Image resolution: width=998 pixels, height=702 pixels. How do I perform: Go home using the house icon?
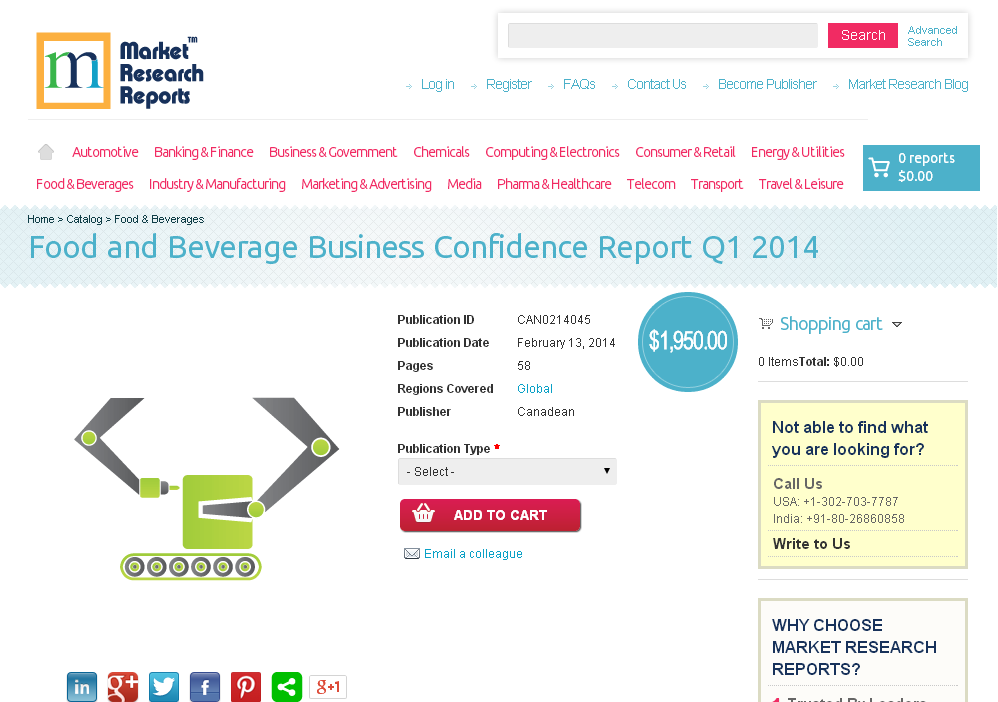click(45, 150)
